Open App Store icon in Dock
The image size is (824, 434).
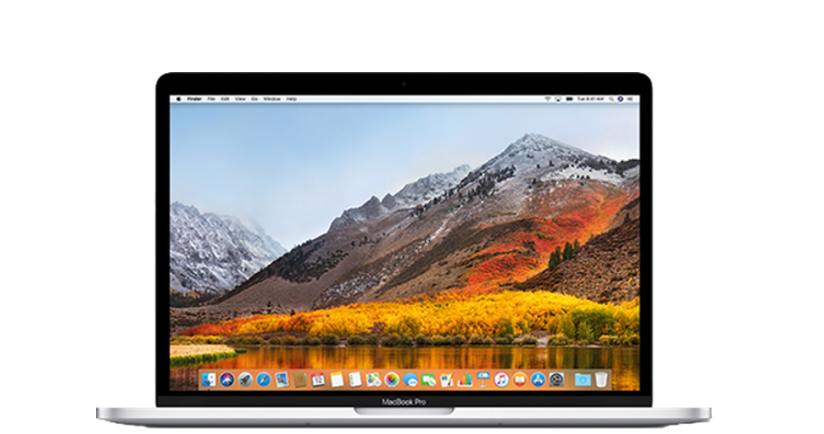(x=538, y=379)
